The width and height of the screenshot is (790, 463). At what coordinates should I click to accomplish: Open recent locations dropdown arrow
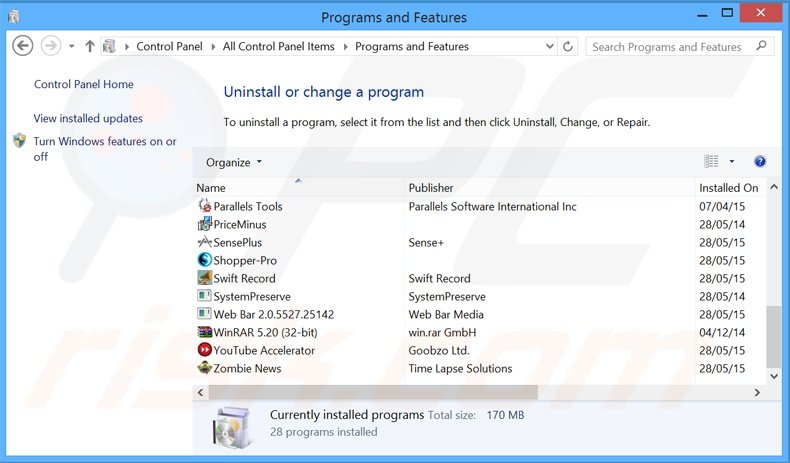(x=72, y=46)
